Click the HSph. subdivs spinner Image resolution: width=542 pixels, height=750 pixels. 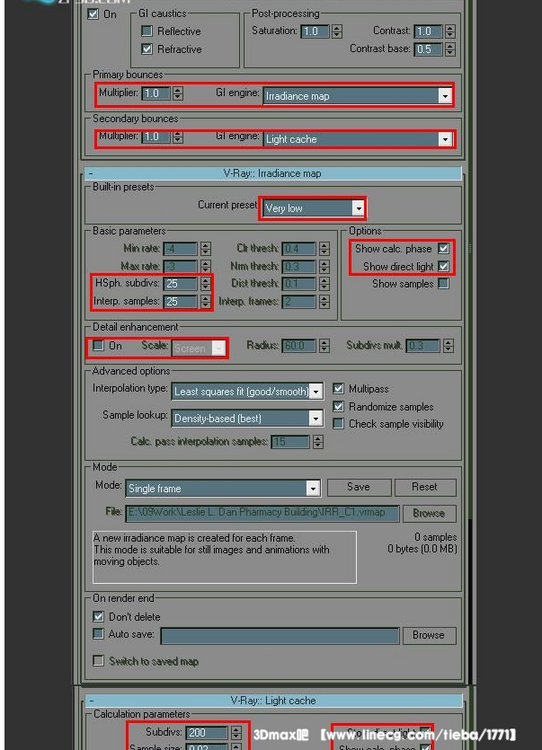[206, 284]
